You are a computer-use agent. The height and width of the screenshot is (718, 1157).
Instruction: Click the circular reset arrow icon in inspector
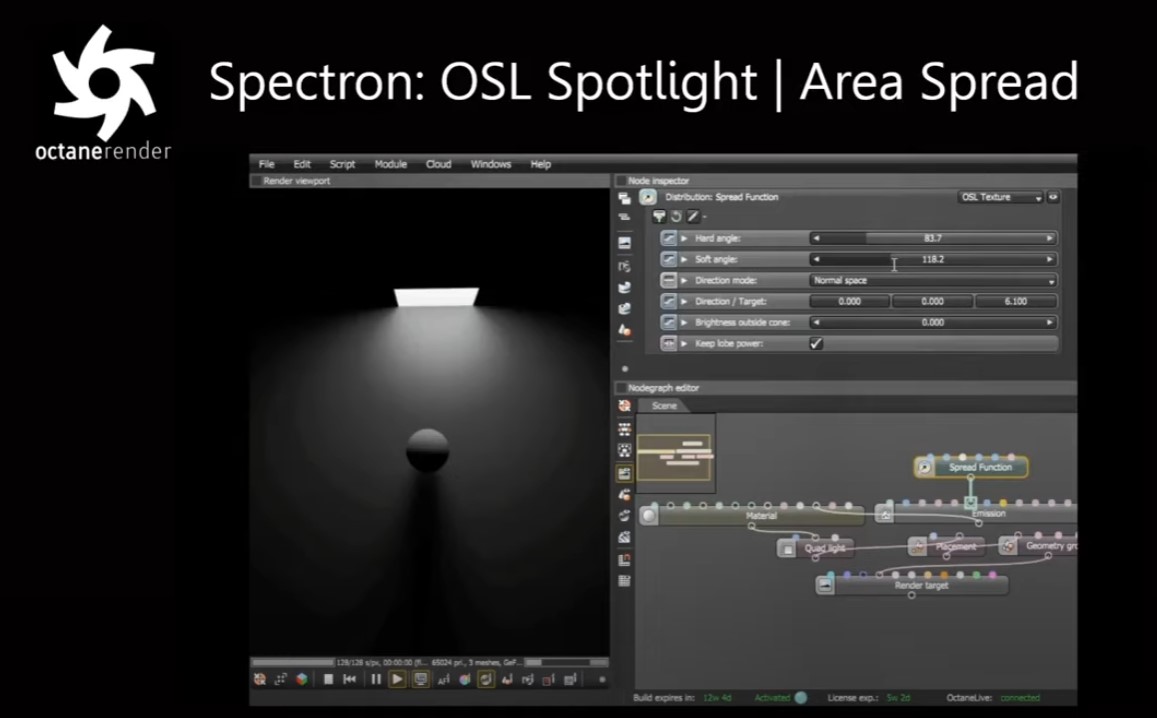(x=676, y=216)
